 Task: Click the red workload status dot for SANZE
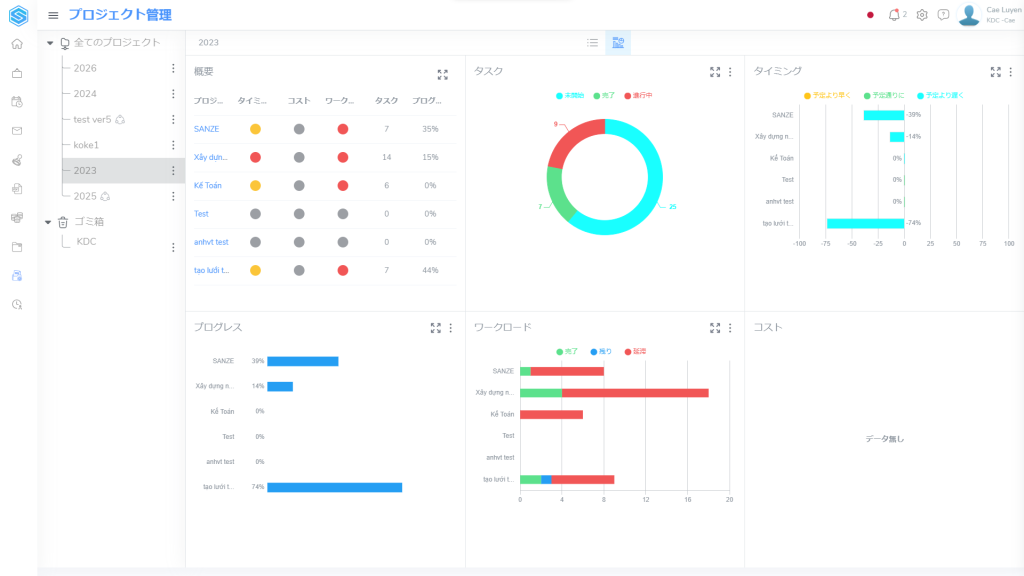343,129
